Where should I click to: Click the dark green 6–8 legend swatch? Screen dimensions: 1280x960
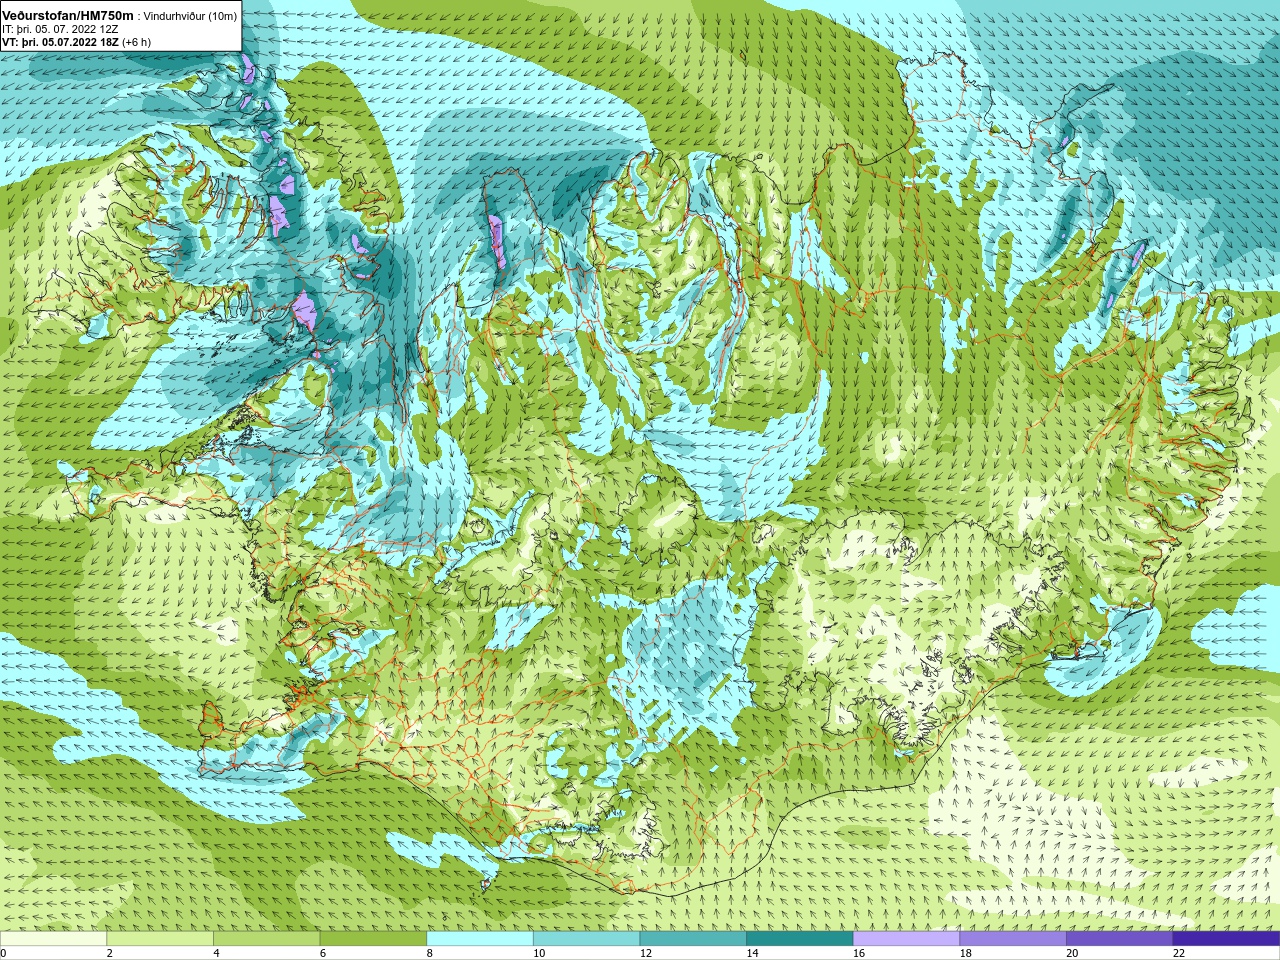(373, 939)
